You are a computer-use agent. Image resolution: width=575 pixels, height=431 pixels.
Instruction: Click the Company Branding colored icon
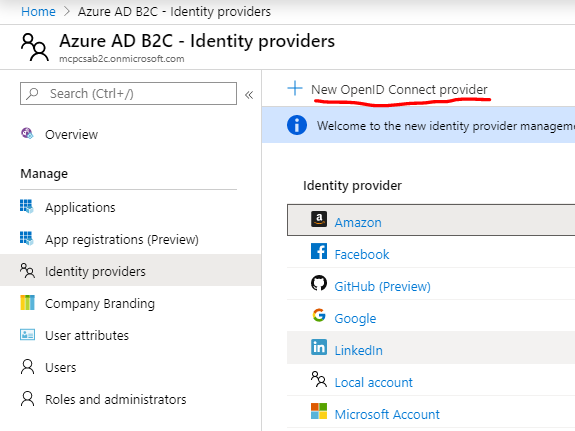28,303
